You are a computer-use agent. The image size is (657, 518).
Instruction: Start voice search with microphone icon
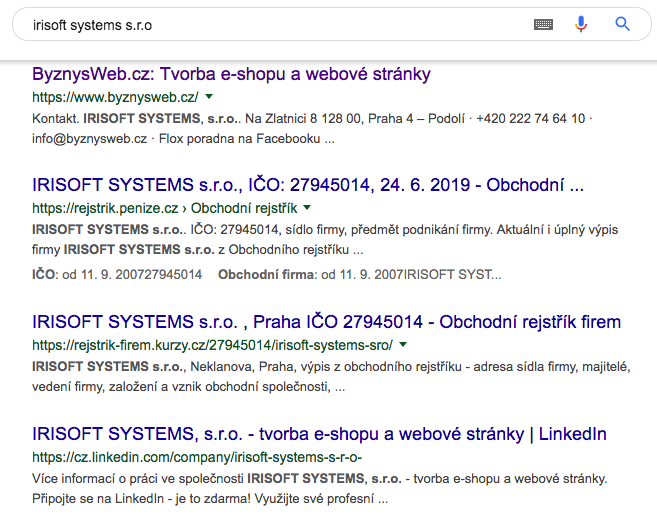pos(581,24)
